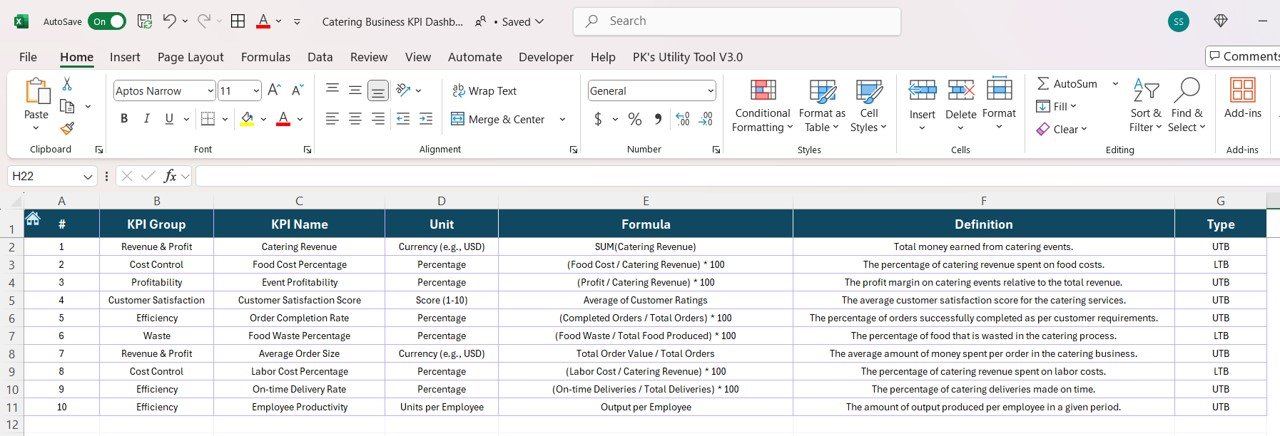Click red font color in quick access toolbar

(x=263, y=21)
